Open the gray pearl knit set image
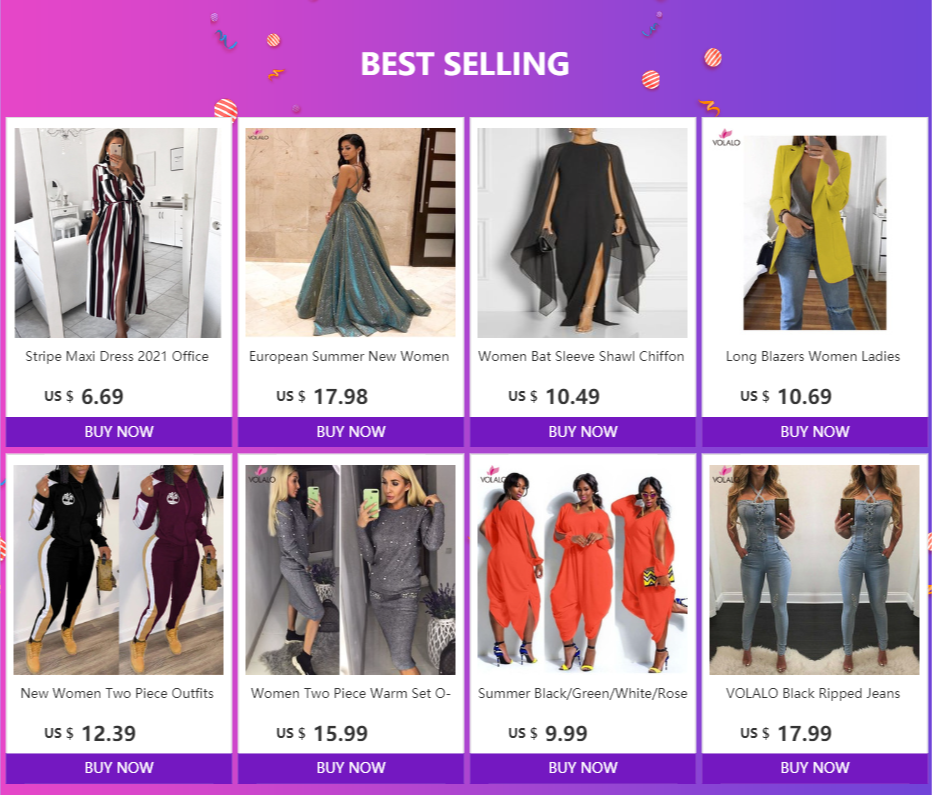Image resolution: width=932 pixels, height=795 pixels. coord(351,570)
